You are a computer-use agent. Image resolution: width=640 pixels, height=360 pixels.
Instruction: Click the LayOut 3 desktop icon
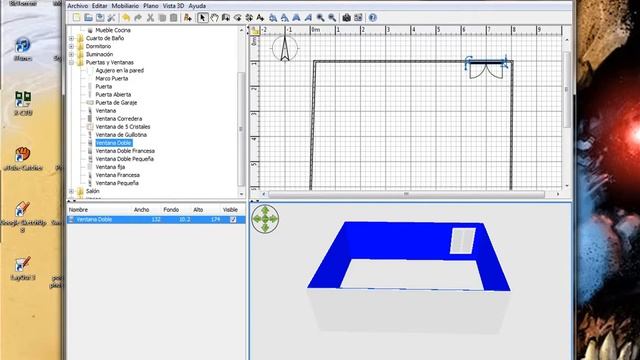tap(22, 269)
